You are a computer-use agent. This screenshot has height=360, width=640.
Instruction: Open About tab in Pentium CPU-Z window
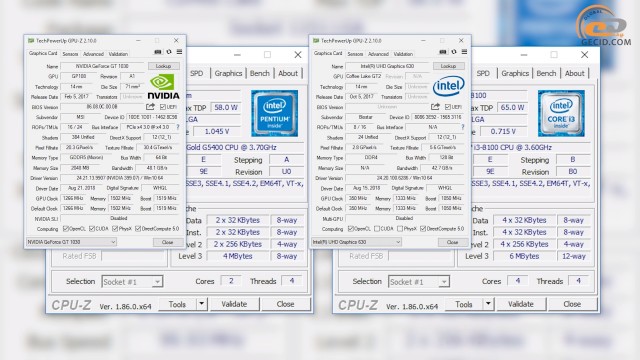click(x=288, y=73)
